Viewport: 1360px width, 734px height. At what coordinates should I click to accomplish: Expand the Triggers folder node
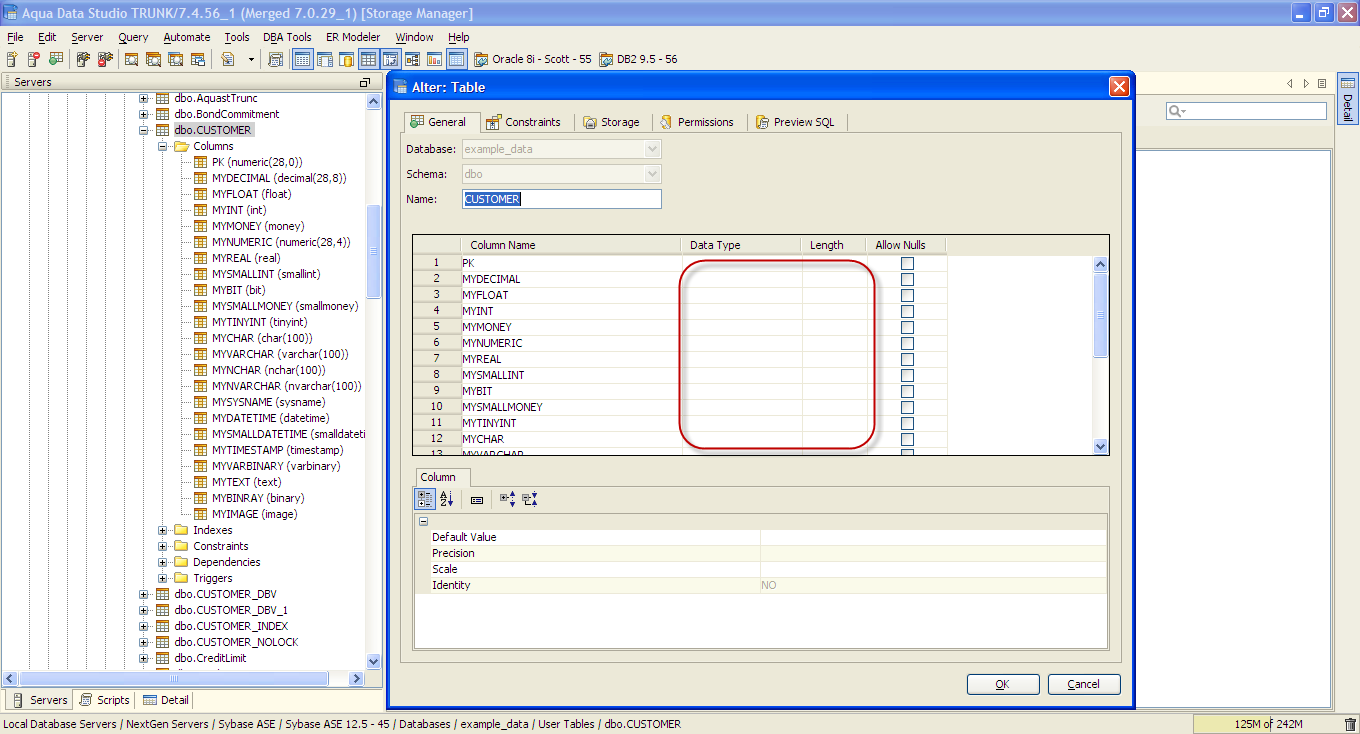point(163,578)
